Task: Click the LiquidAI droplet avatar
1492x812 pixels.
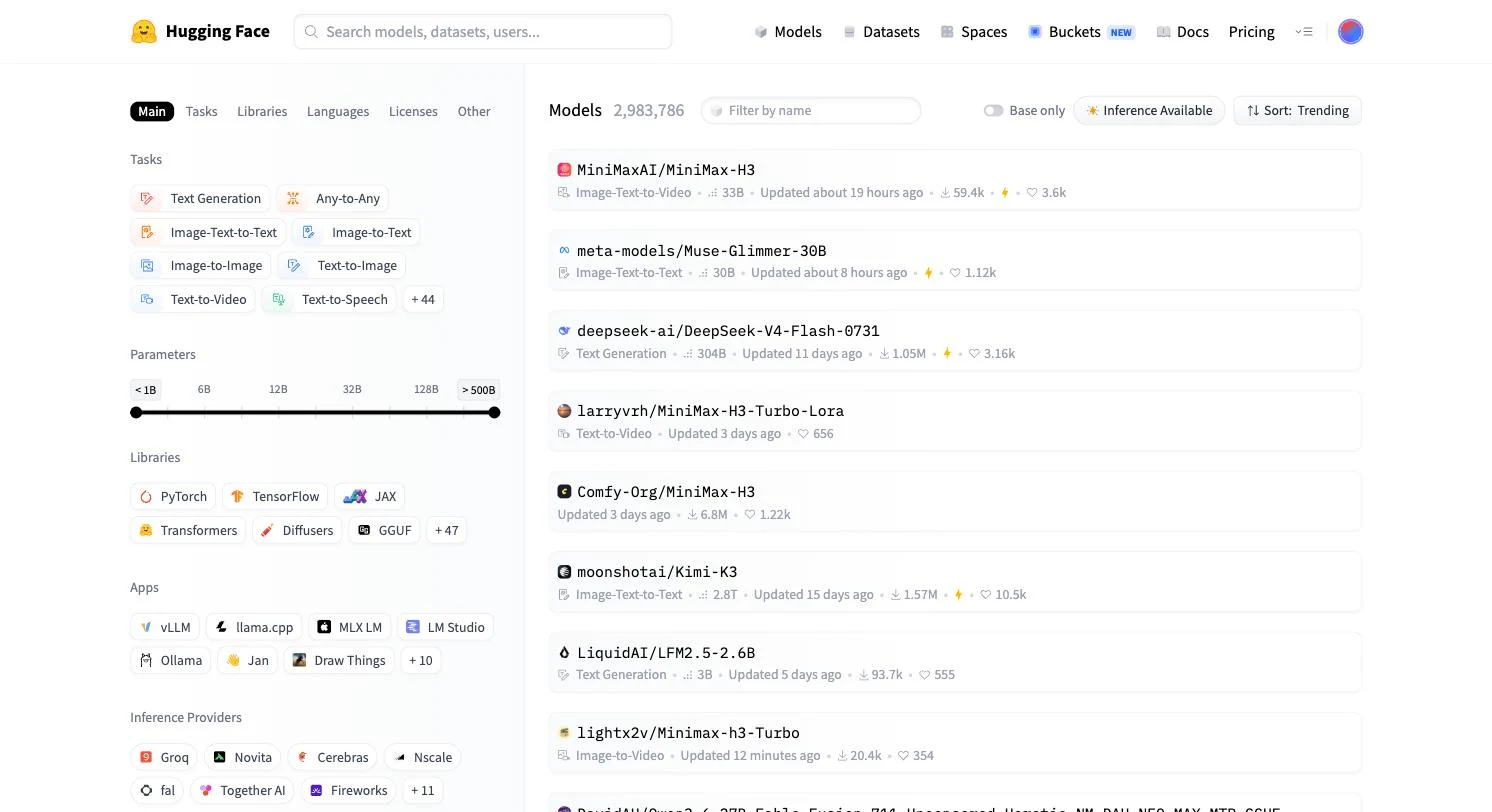Action: (x=564, y=652)
